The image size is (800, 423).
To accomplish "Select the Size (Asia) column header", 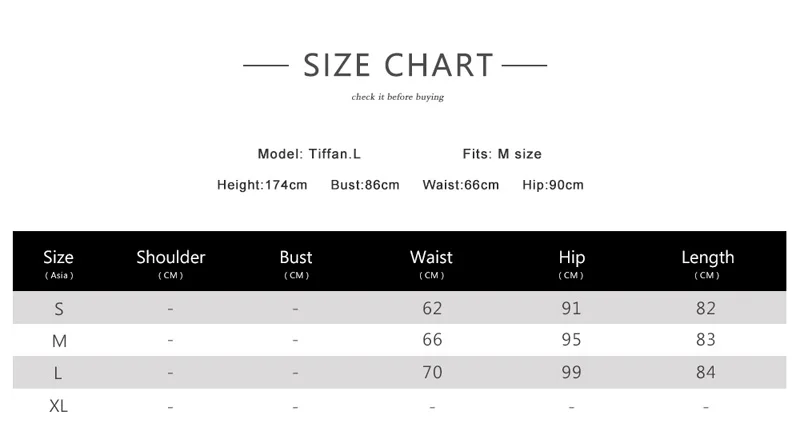I will coord(59,262).
